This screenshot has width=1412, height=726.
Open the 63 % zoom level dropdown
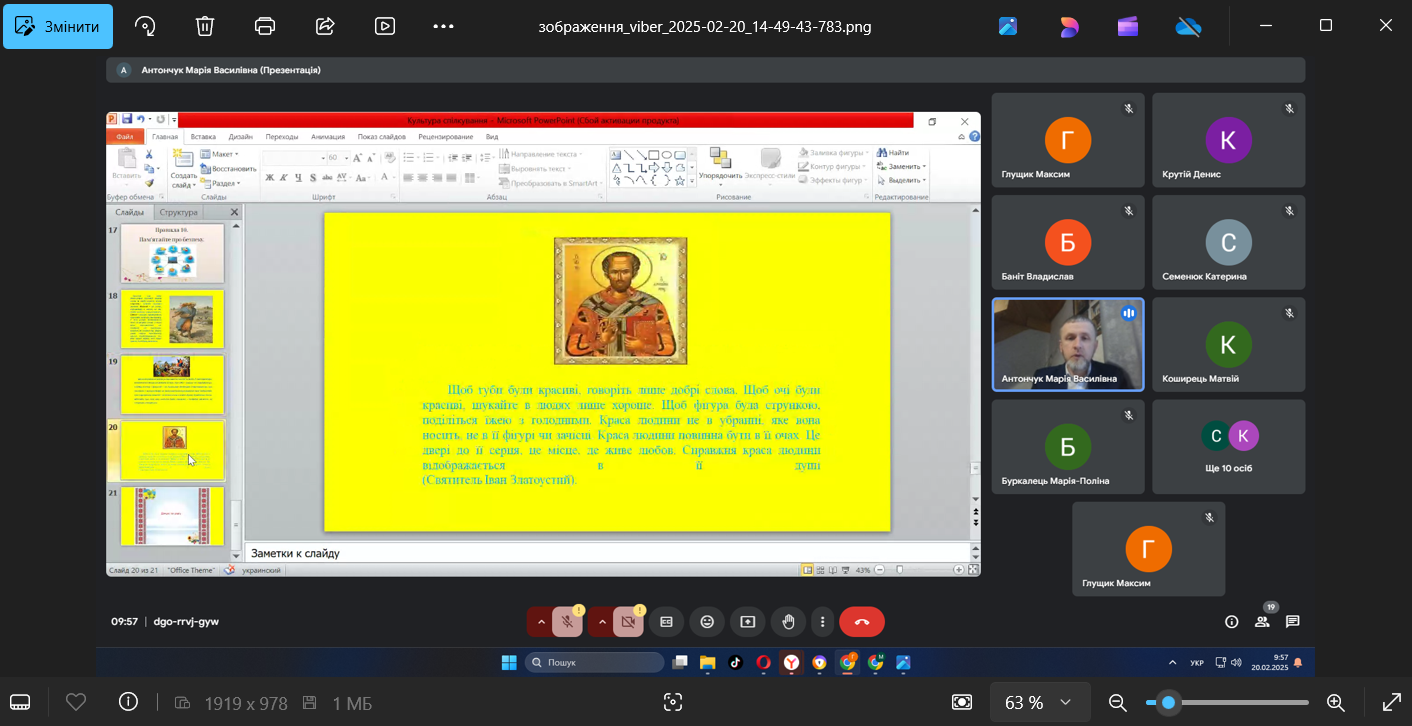1038,702
